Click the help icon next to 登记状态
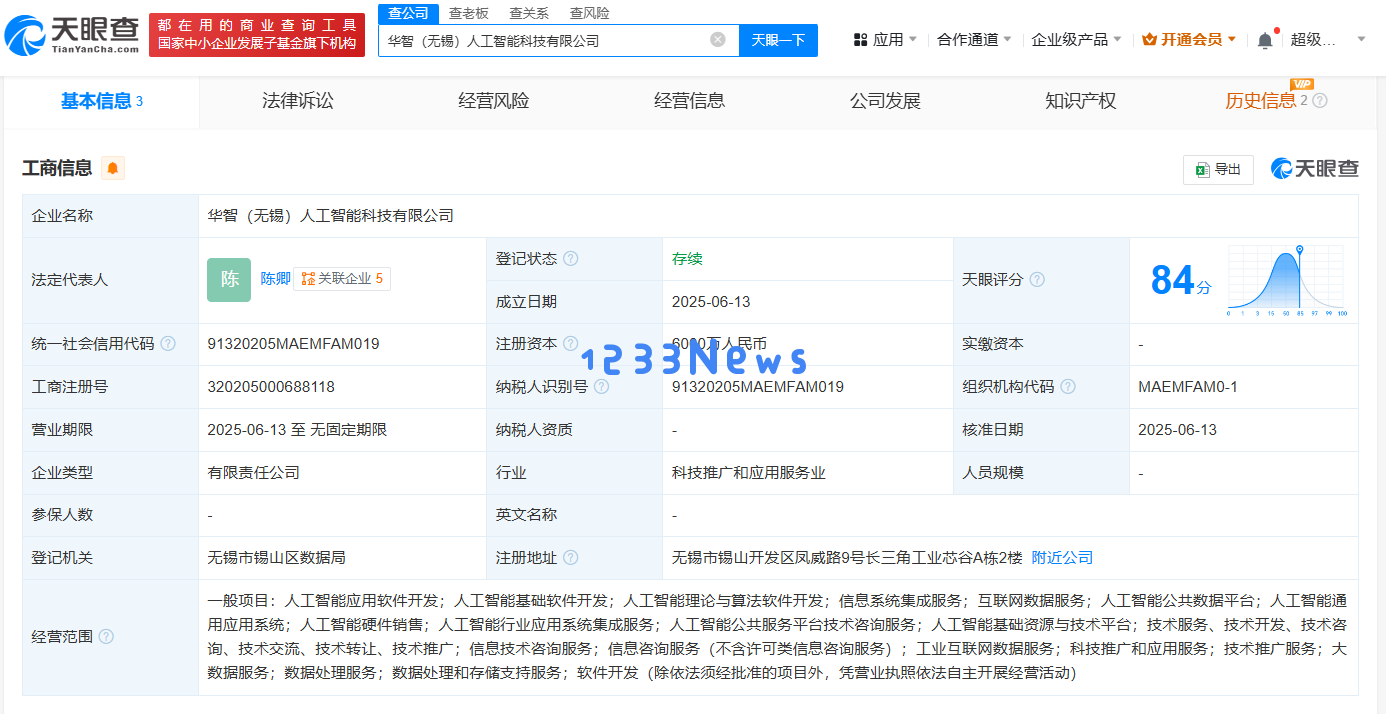The width and height of the screenshot is (1386, 714). pos(570,259)
